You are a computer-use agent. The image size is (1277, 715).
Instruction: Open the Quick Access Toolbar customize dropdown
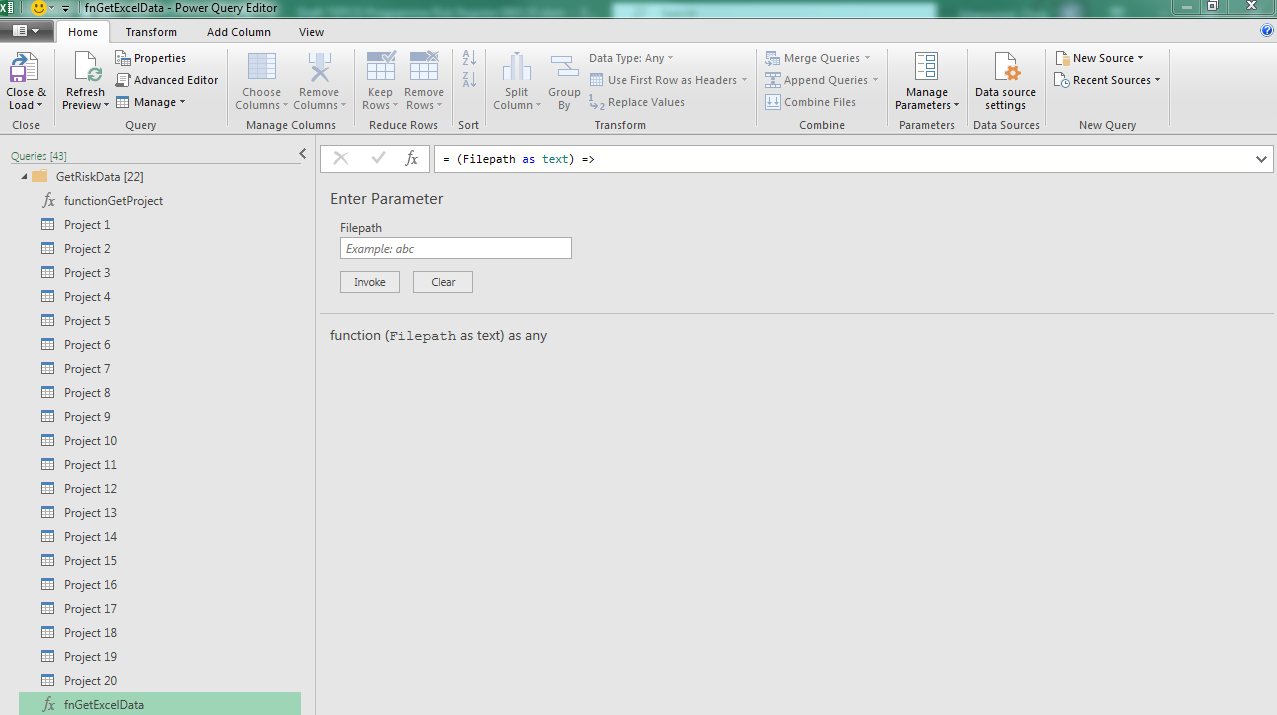point(66,8)
